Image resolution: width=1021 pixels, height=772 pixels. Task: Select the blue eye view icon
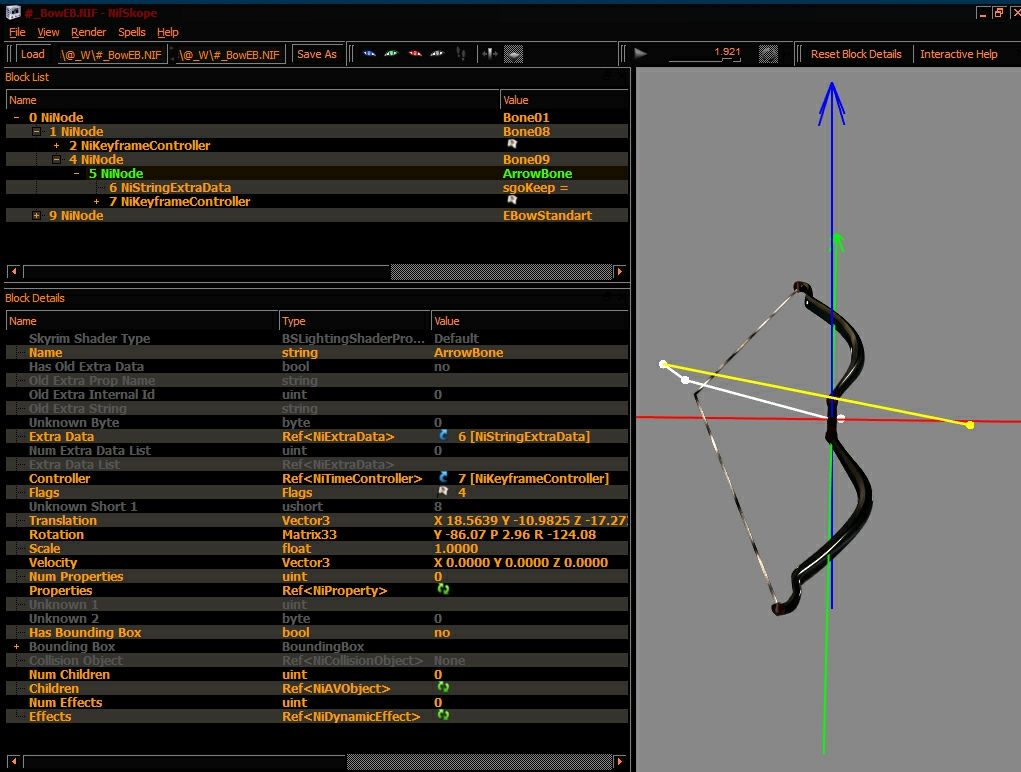[x=369, y=54]
